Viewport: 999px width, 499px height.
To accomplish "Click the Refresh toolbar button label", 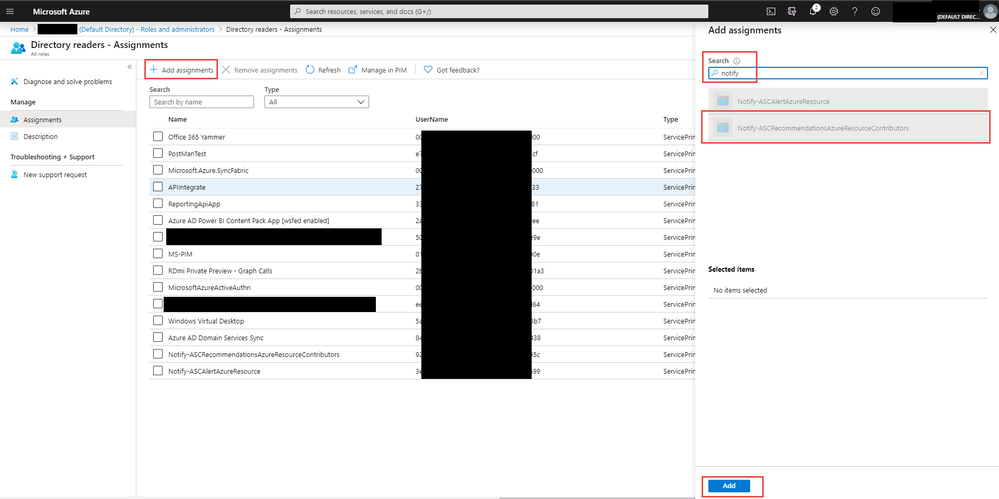I will click(329, 70).
